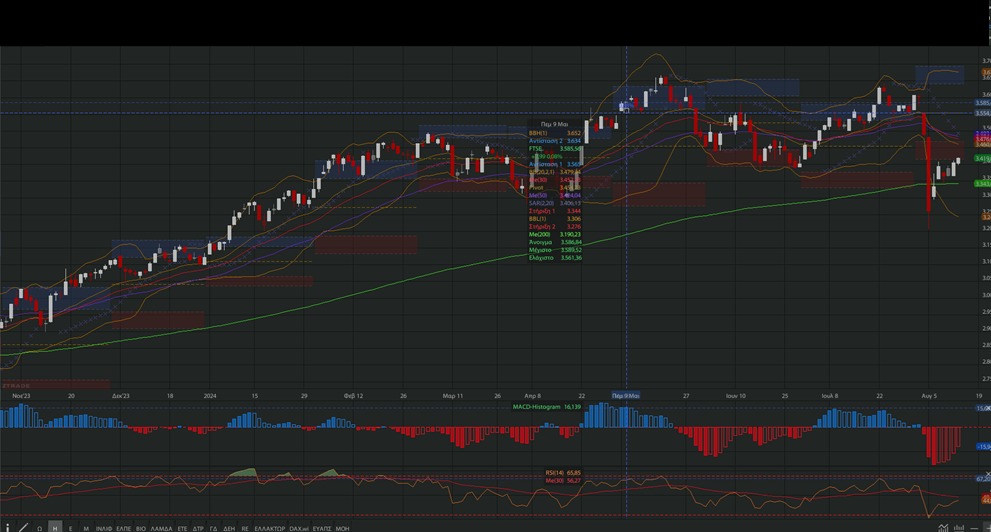Open the ΕΛΠΕ symbol shortcut
This screenshot has width=991, height=532.
(x=123, y=528)
